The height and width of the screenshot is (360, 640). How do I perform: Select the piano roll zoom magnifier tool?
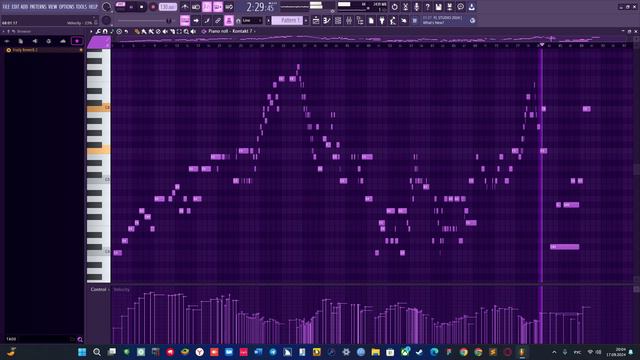tap(186, 31)
